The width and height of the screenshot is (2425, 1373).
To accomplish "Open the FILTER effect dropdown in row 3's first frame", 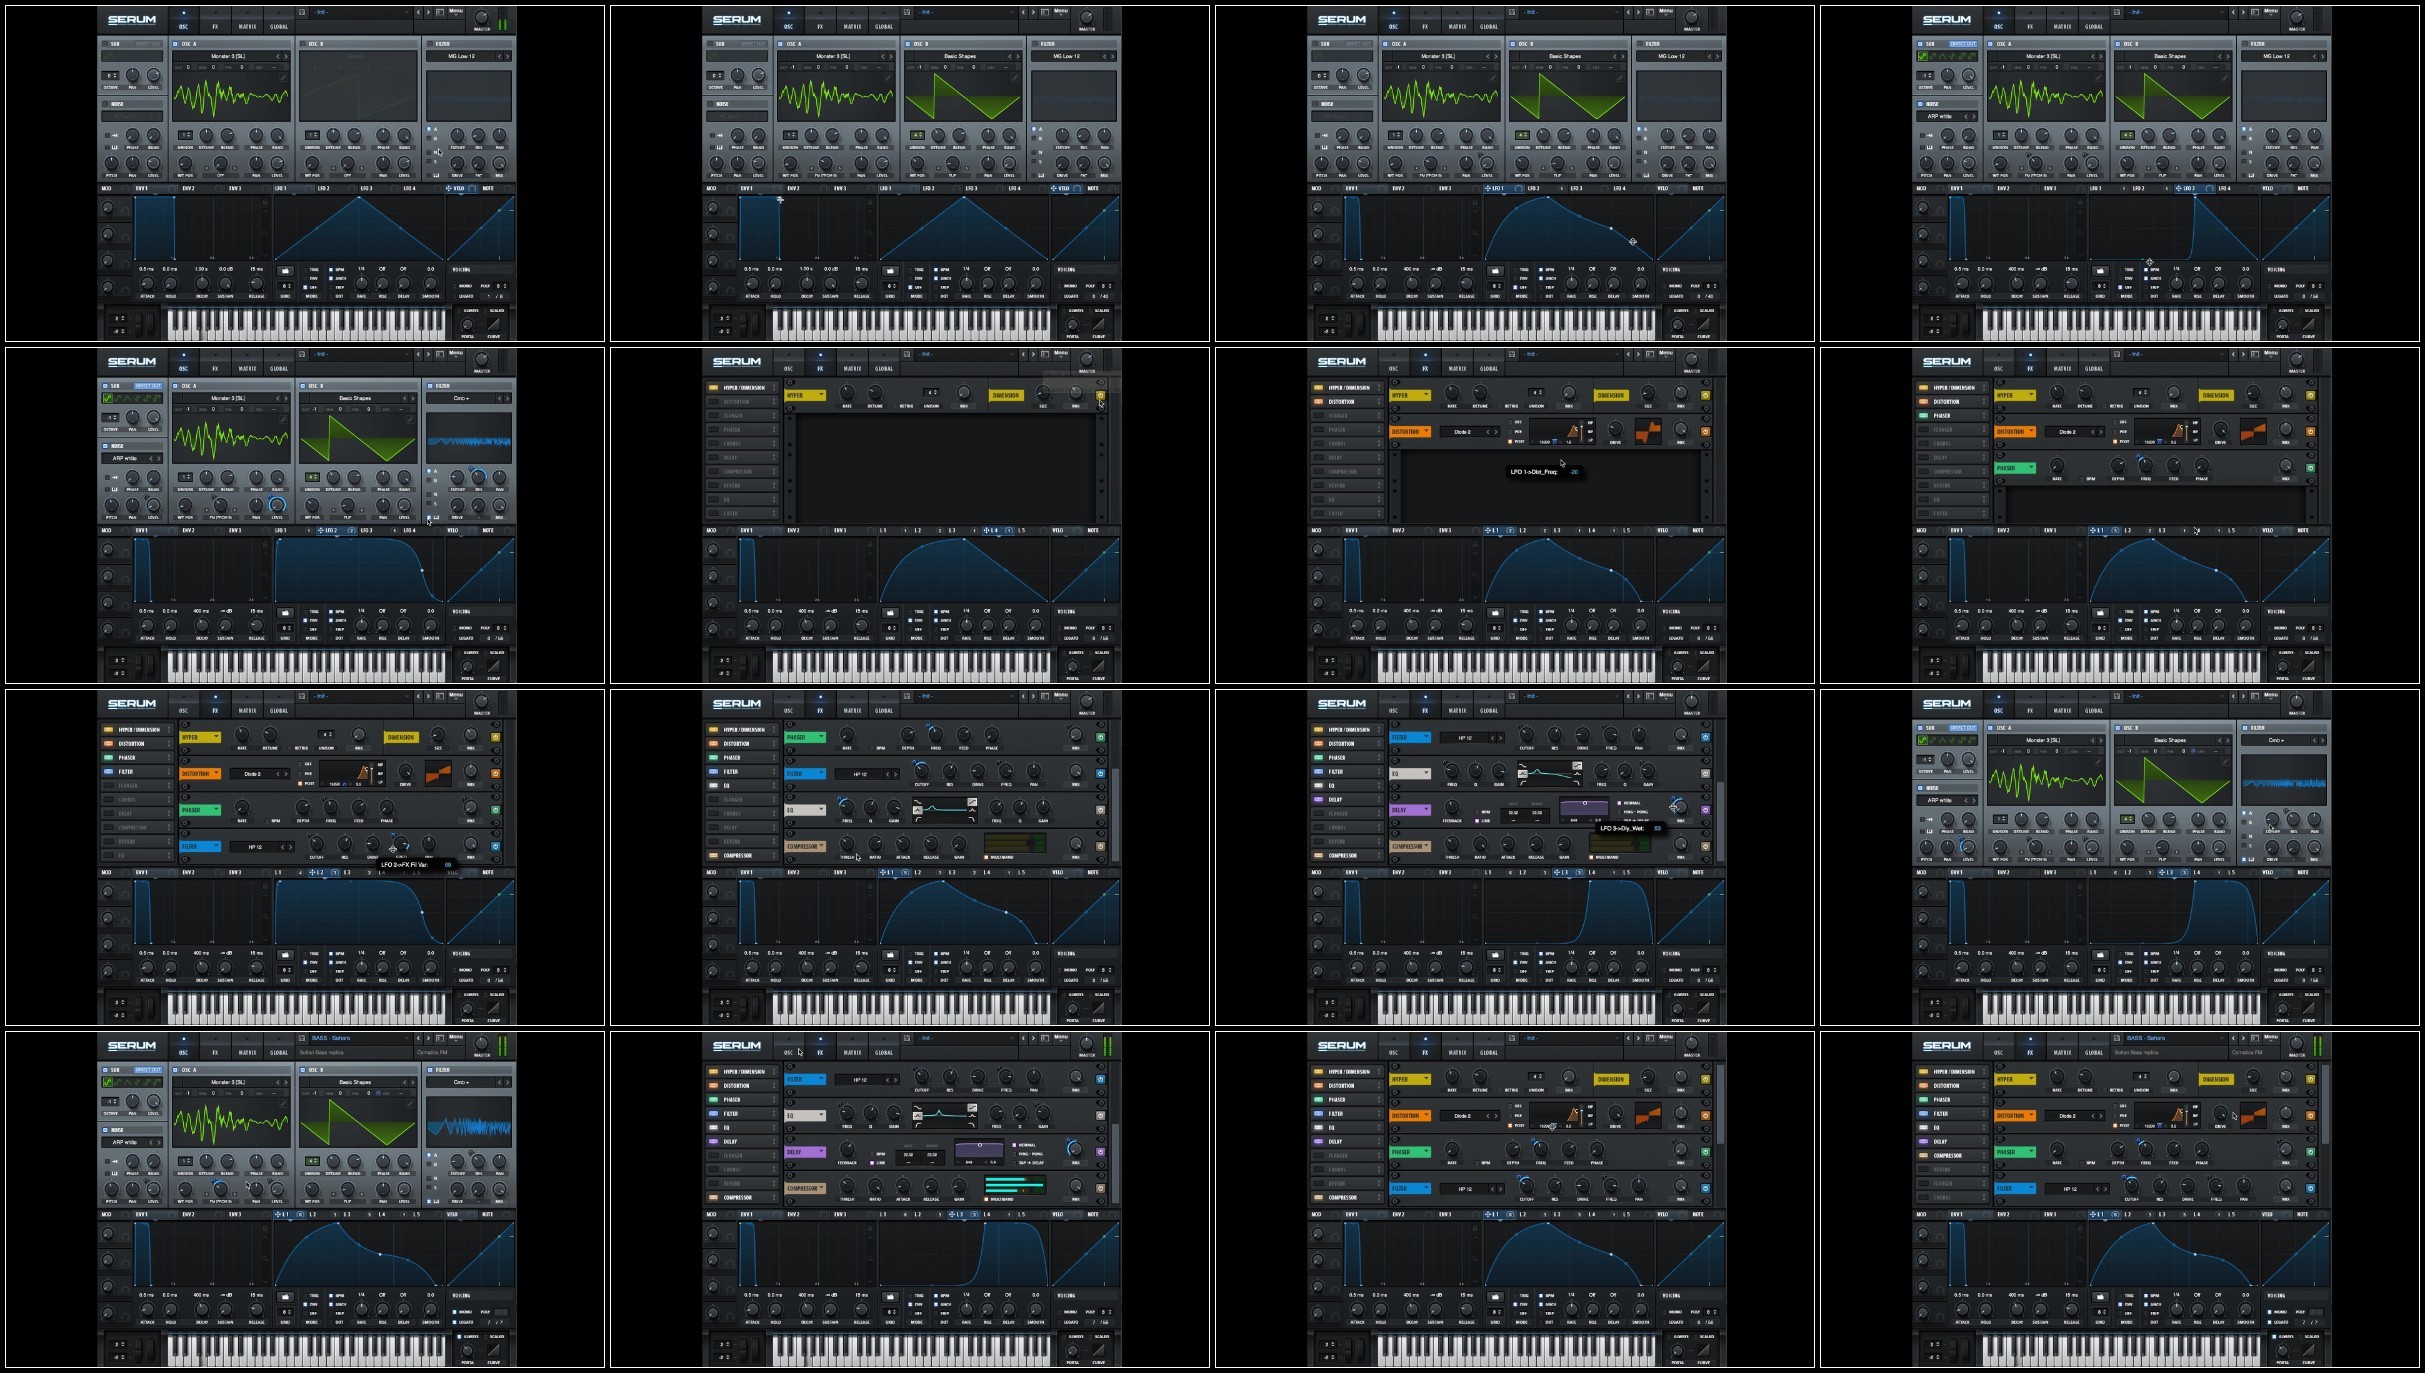I will click(201, 846).
